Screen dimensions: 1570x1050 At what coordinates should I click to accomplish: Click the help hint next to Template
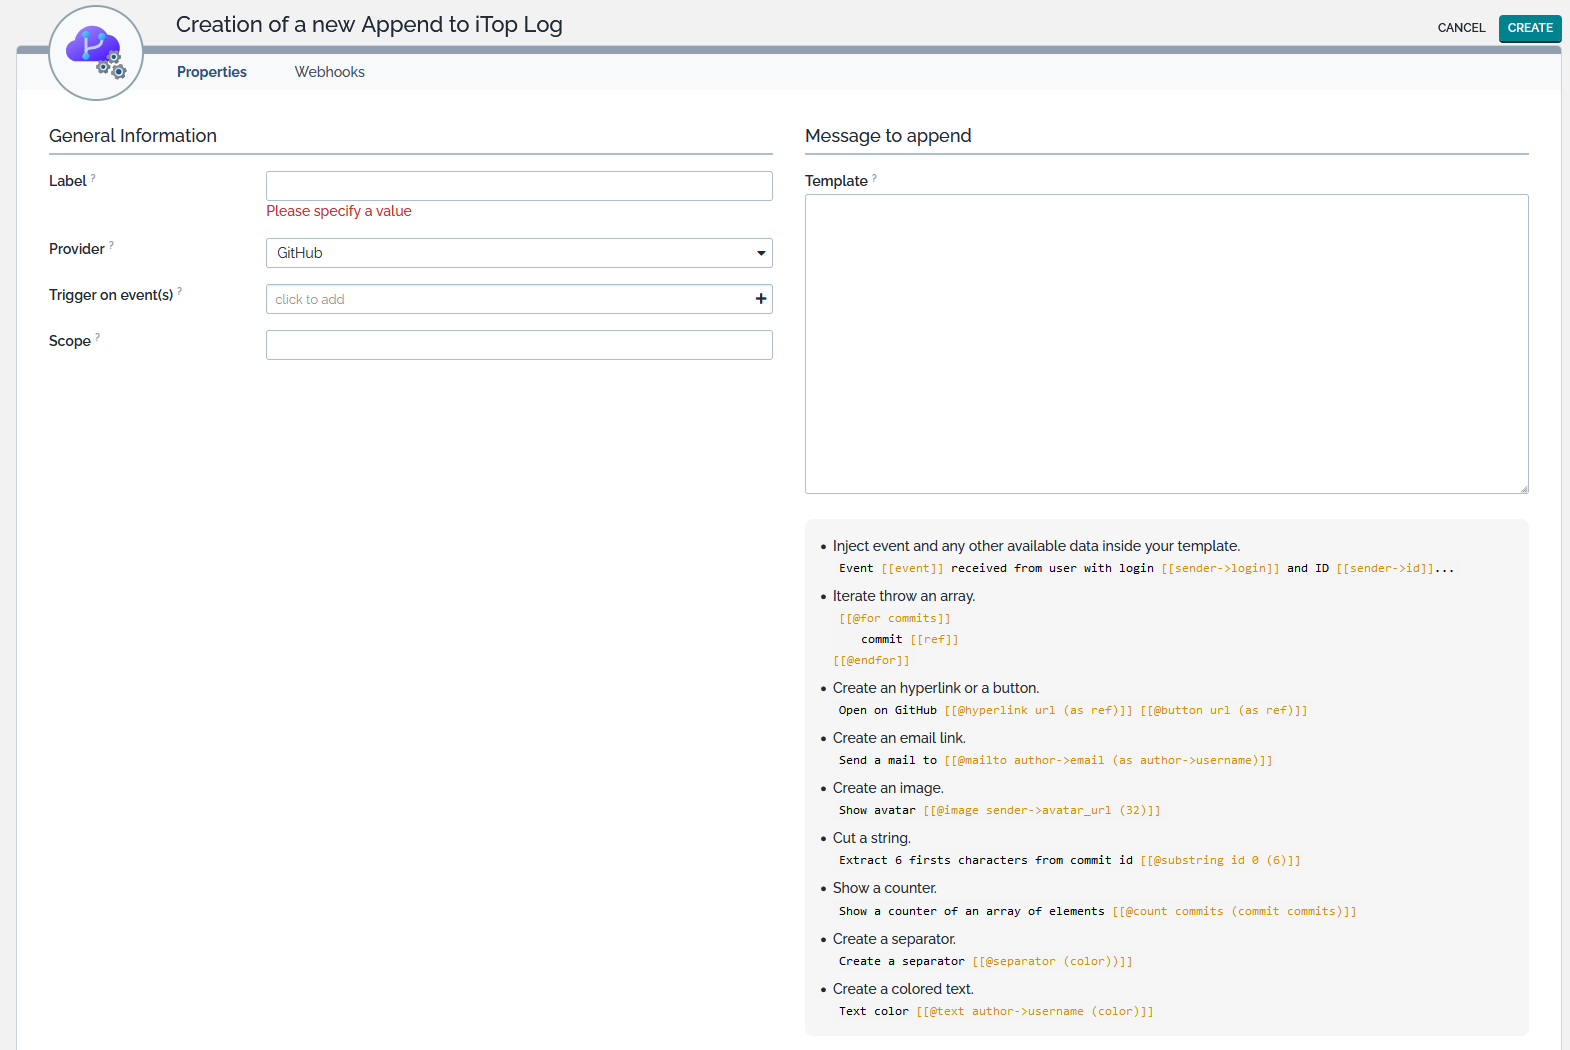(874, 178)
